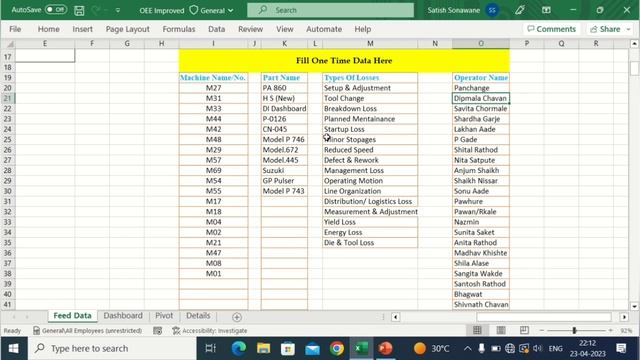This screenshot has height=360, width=640.
Task: Select the Types Of Losses header cell
Action: click(370, 78)
